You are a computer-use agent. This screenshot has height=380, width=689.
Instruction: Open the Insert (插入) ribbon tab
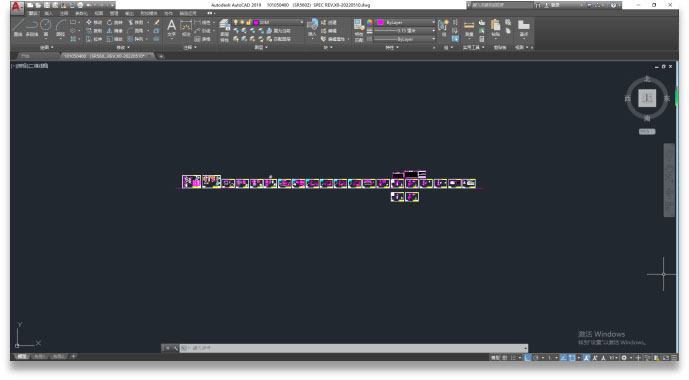[48, 13]
